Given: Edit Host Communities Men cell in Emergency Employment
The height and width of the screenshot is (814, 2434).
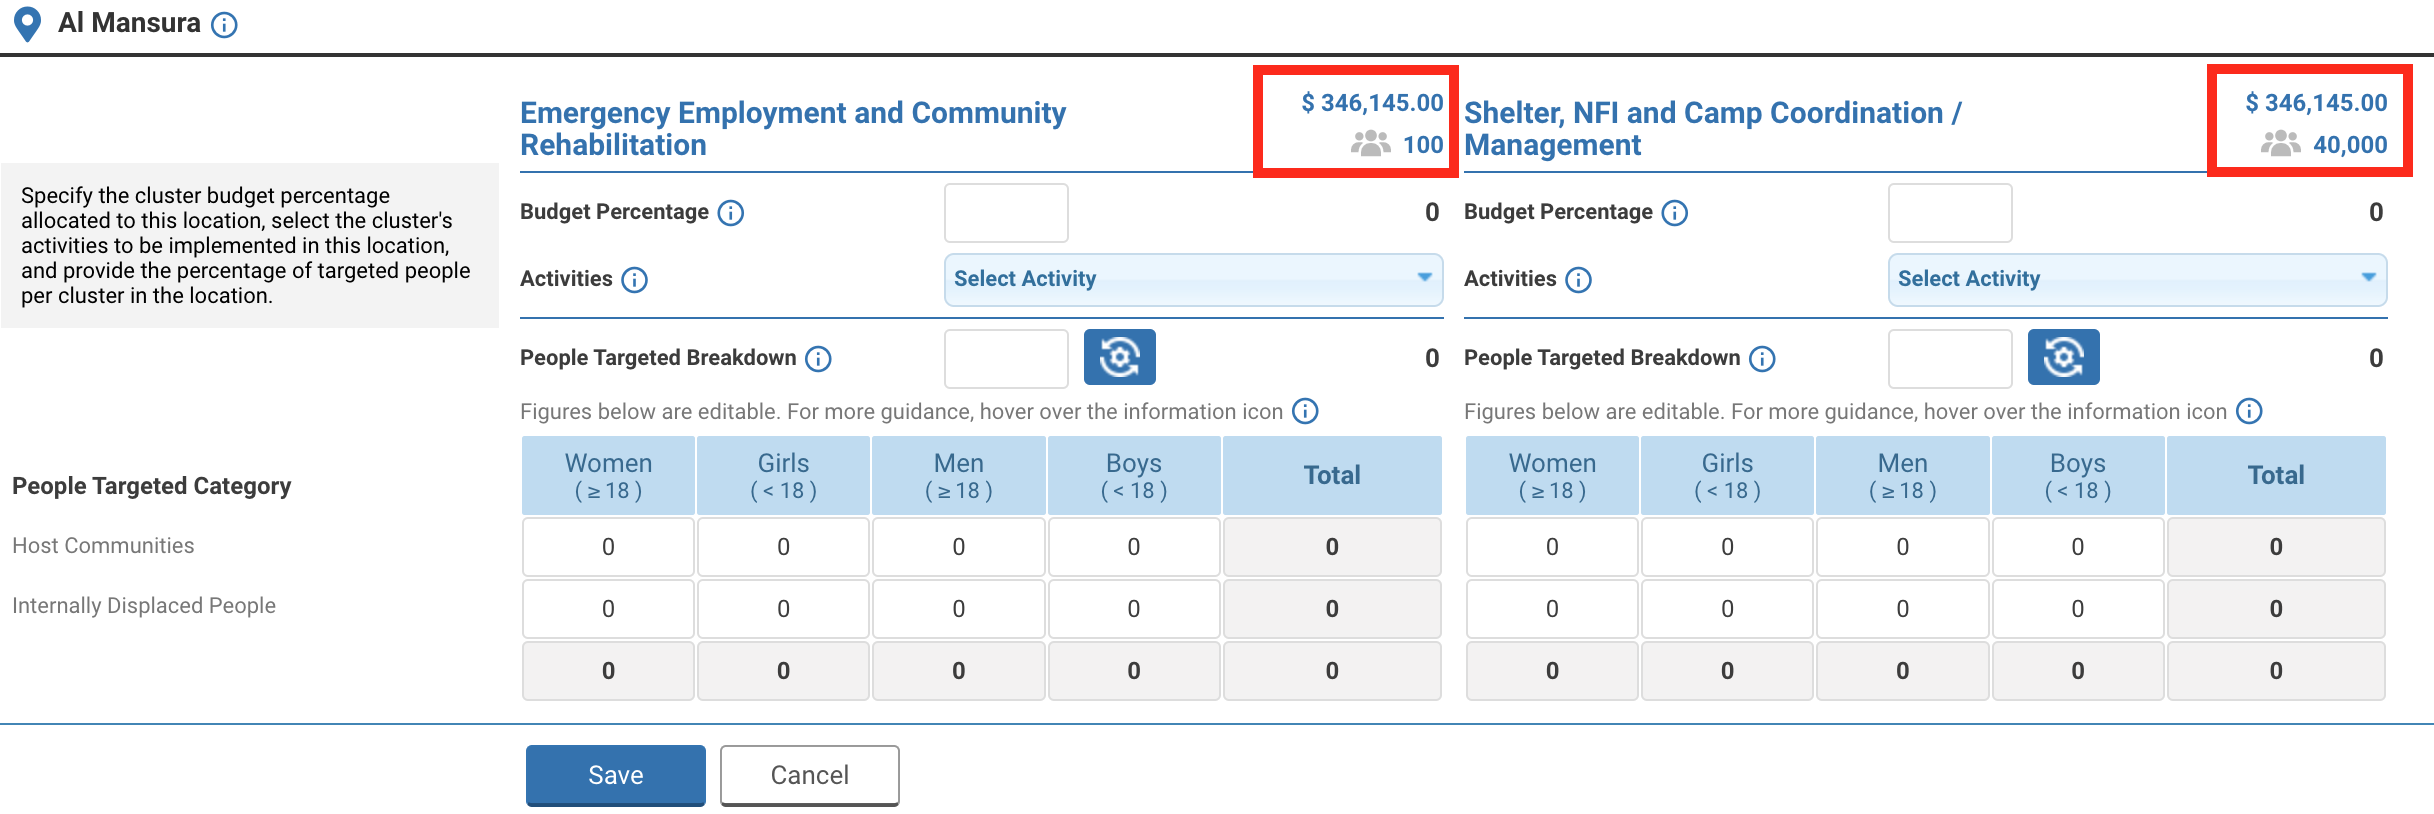Looking at the screenshot, I should point(959,547).
